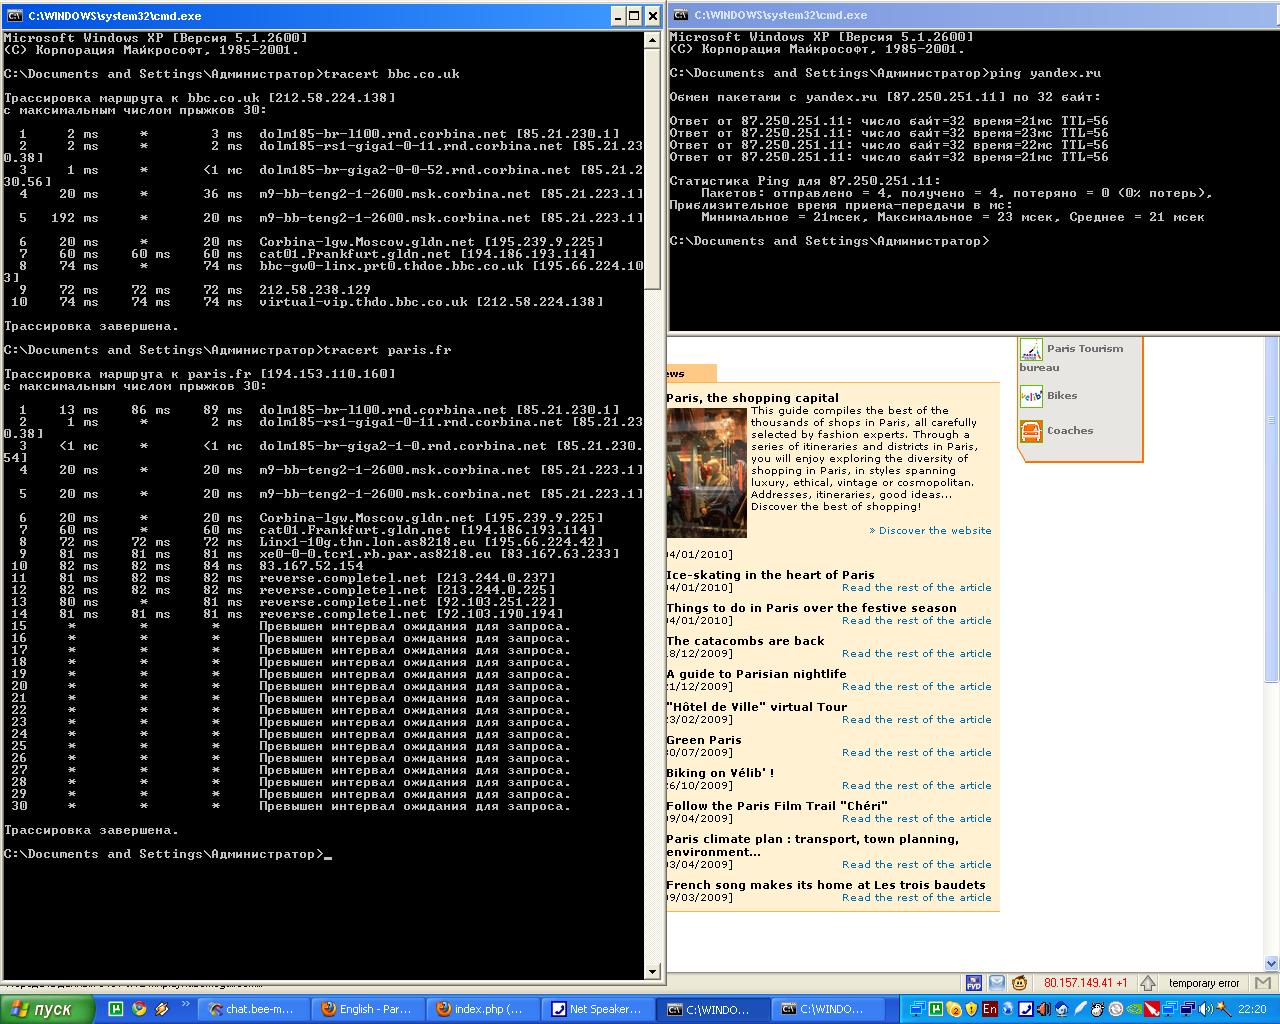Screen dimensions: 1280x1024
Task: Click the red IP address 80.157.149.41 indicator
Action: [1085, 983]
